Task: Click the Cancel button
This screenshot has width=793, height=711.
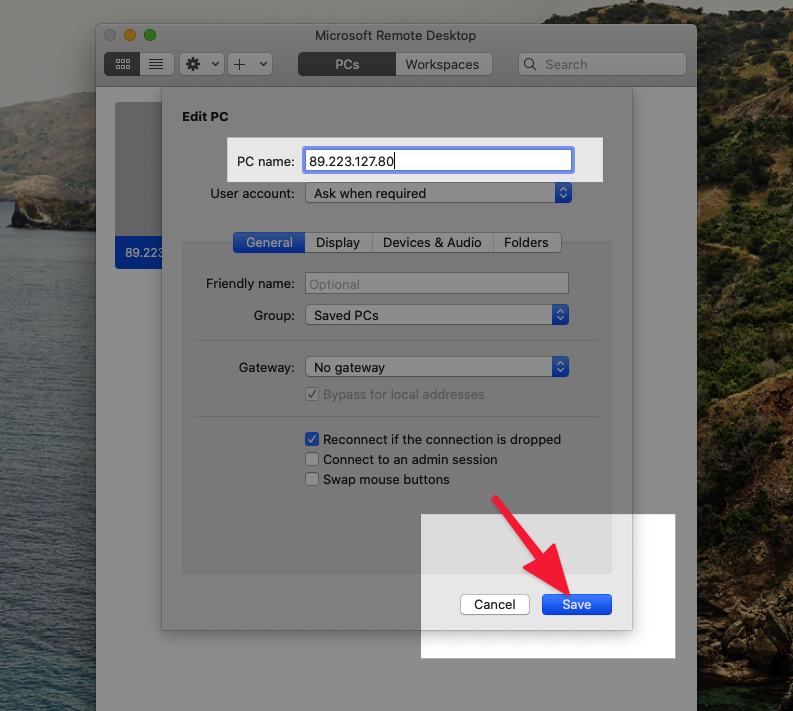Action: click(x=495, y=604)
